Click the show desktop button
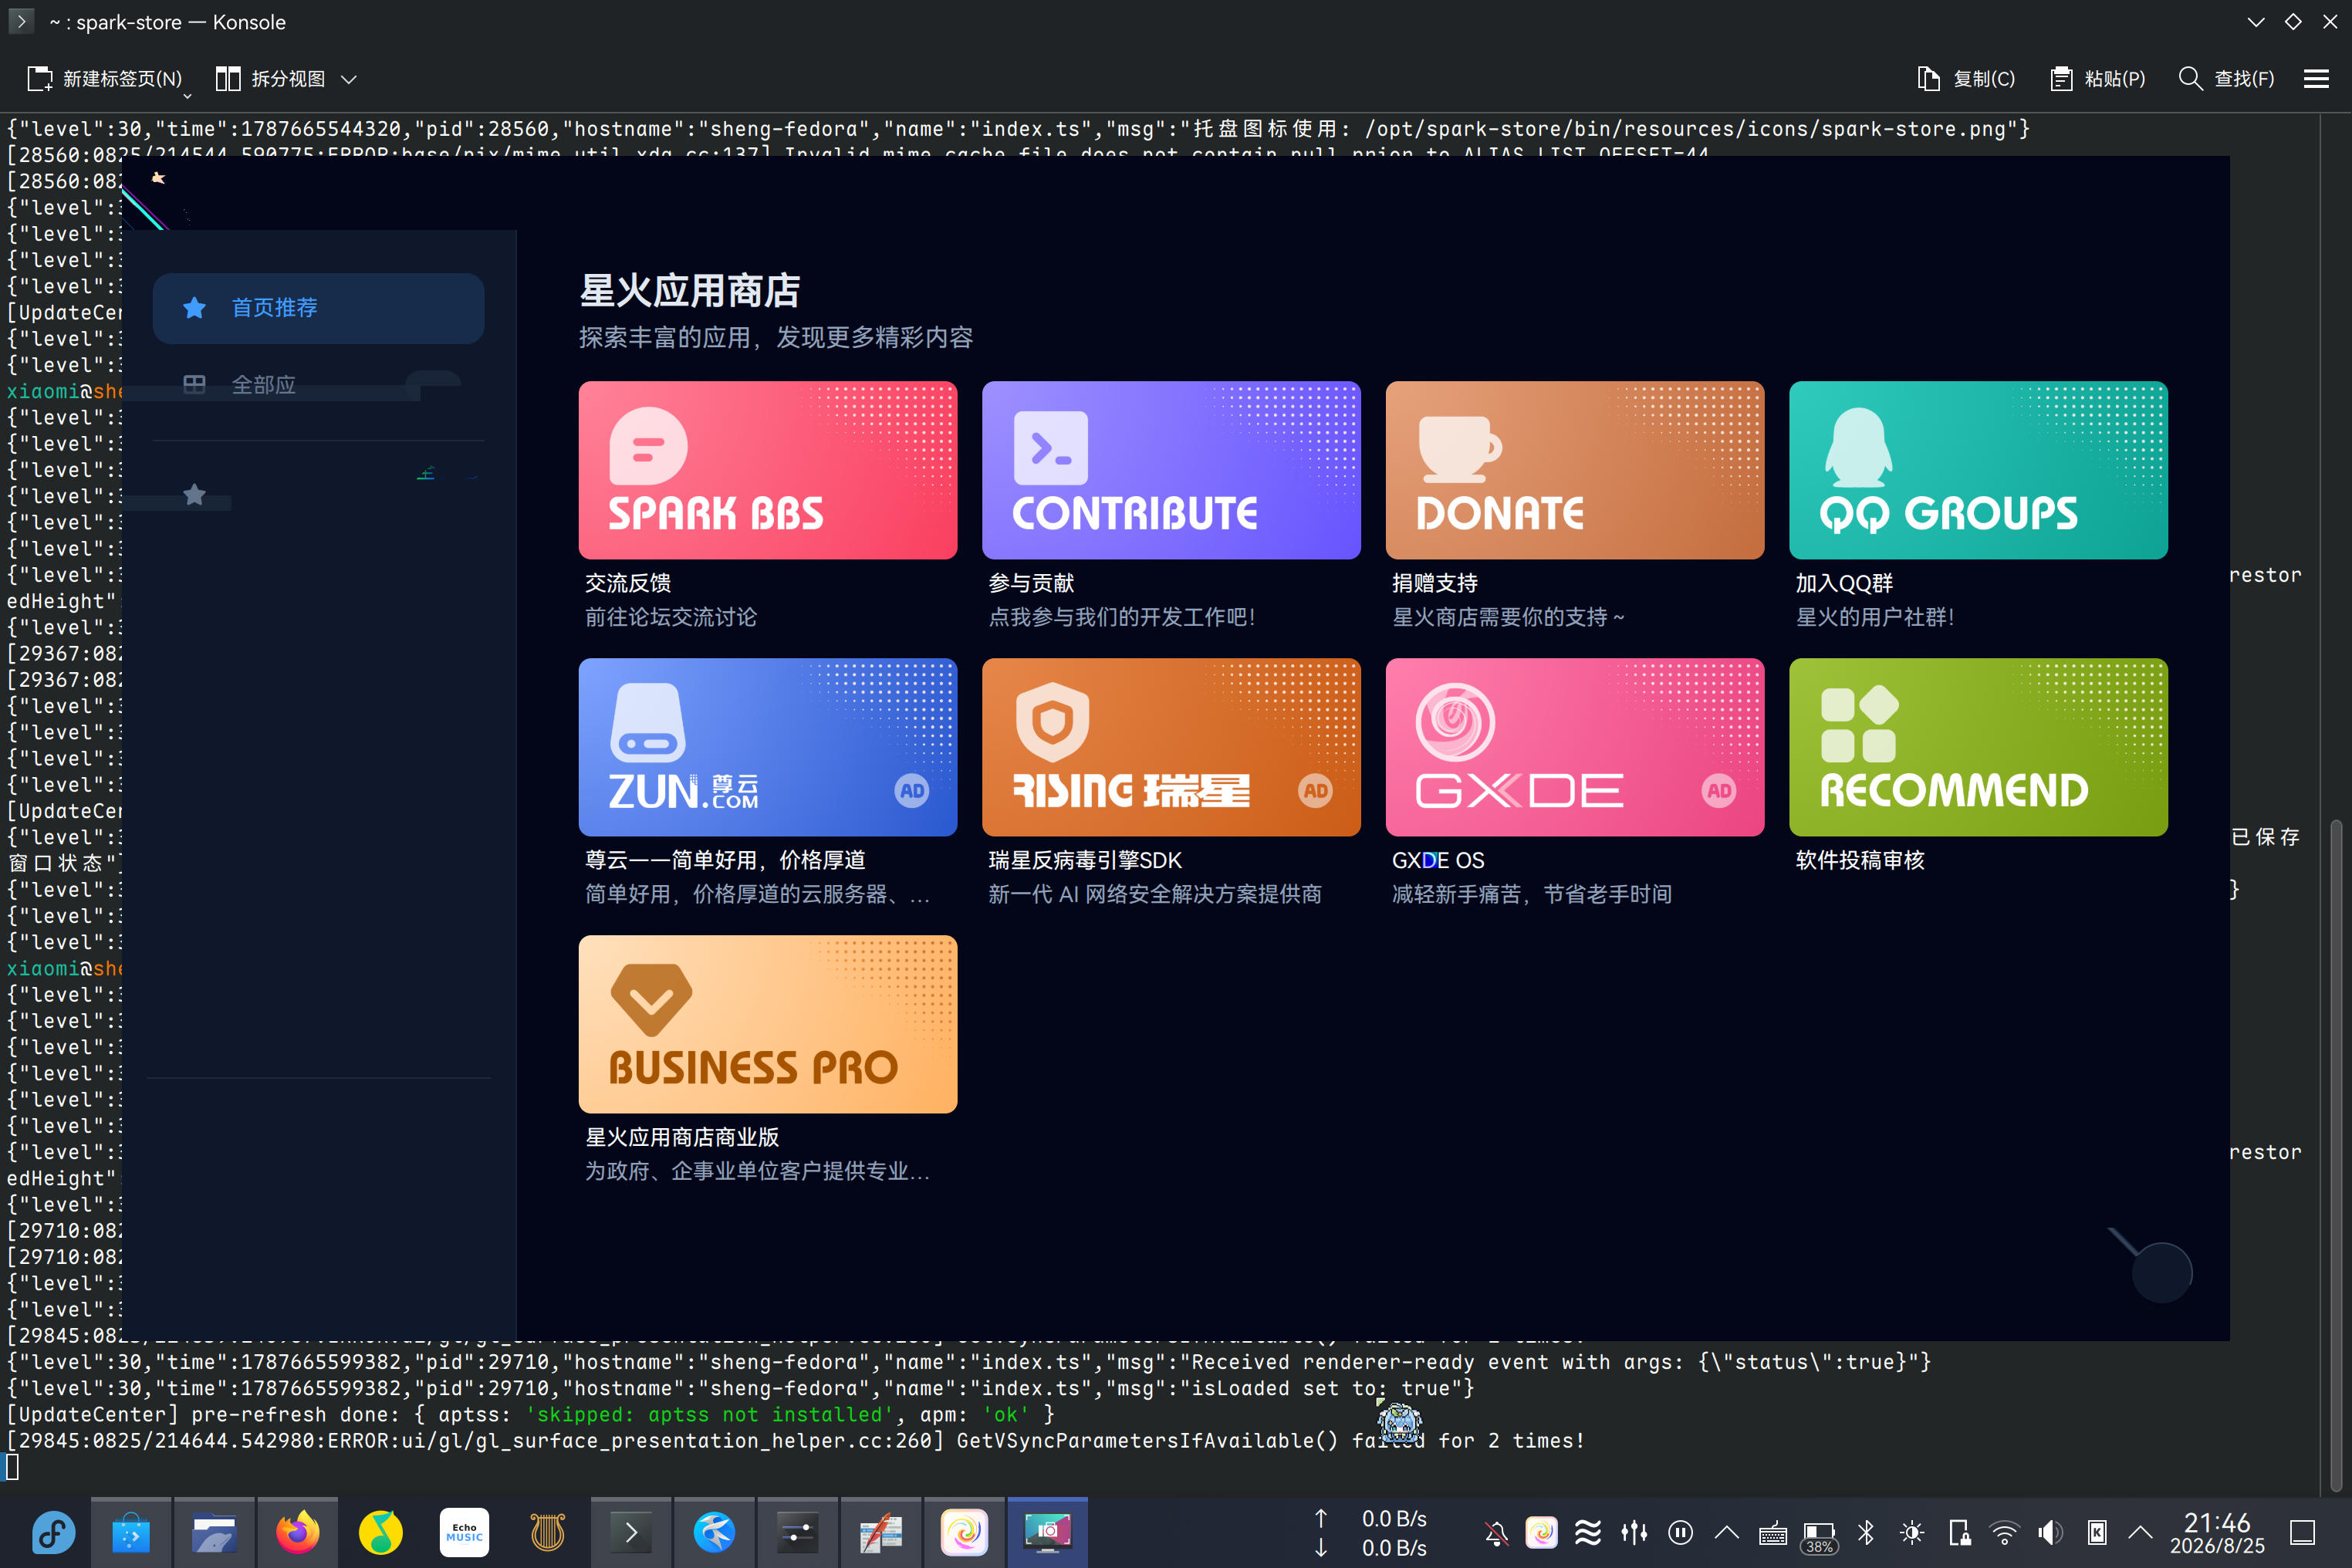This screenshot has height=1568, width=2352. pyautogui.click(x=2303, y=1532)
